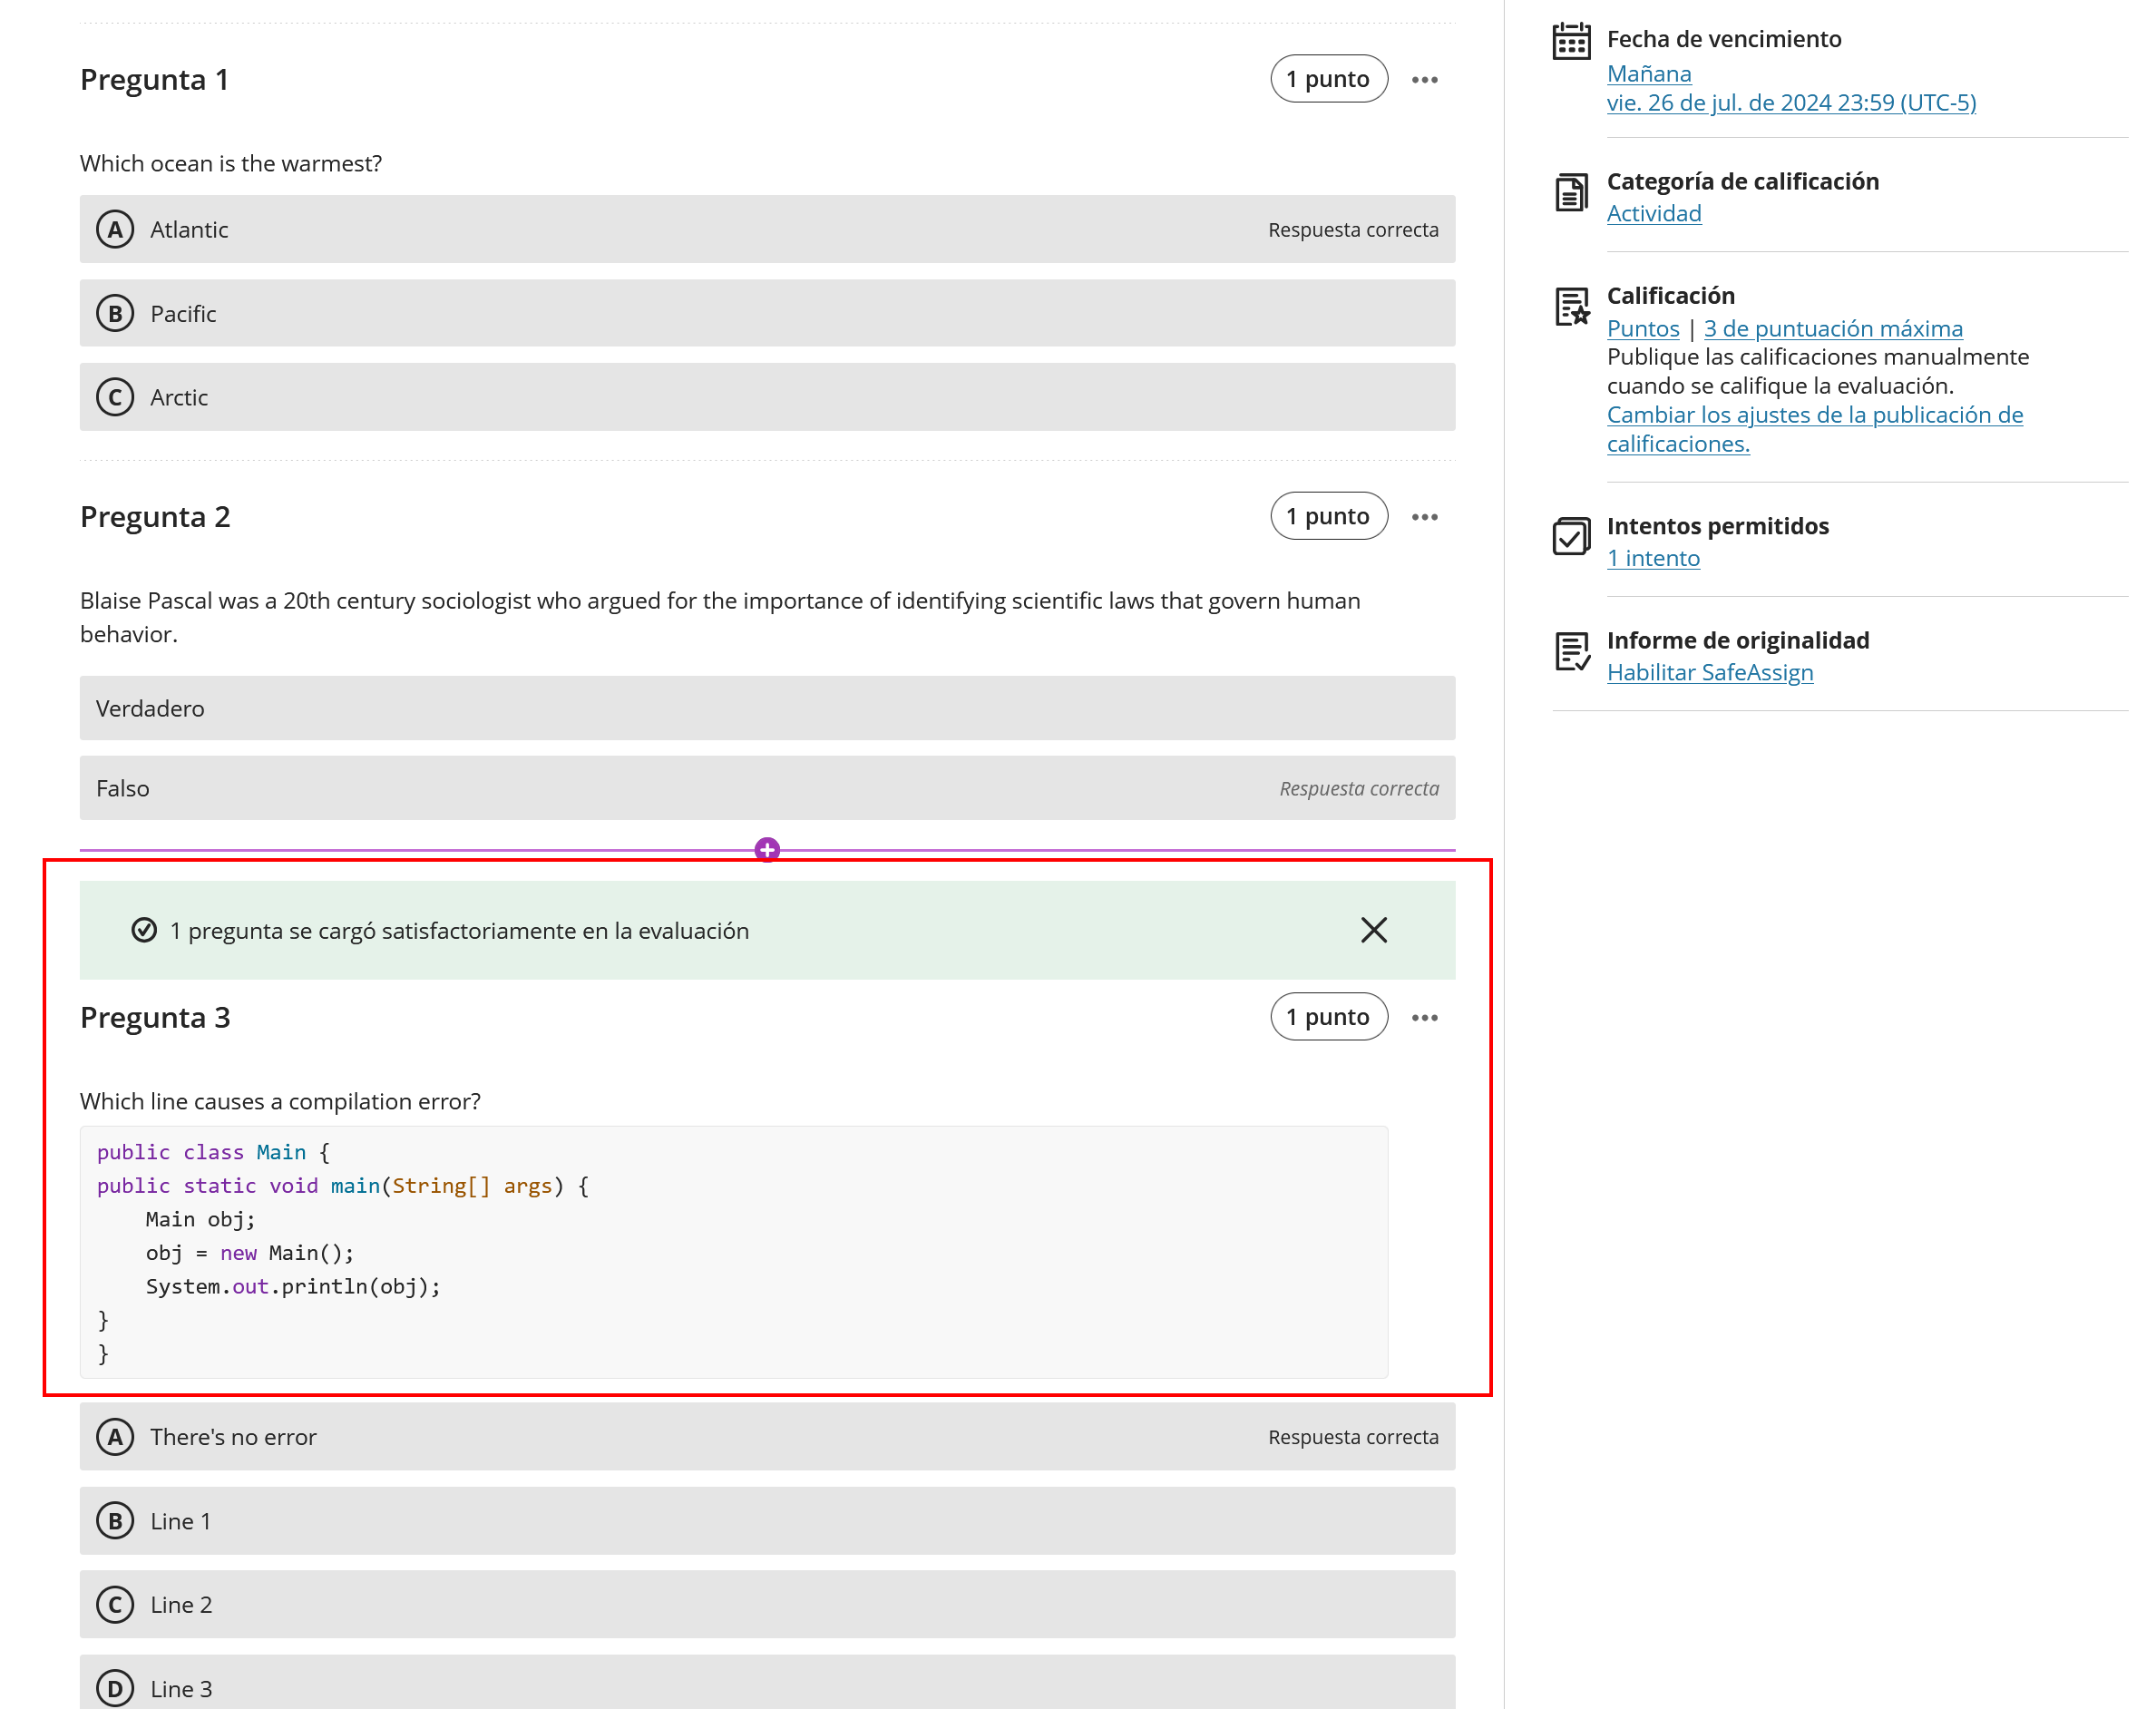Open Cambiar los ajustes de la publicación link
The width and height of the screenshot is (2156, 1709).
pos(1814,414)
